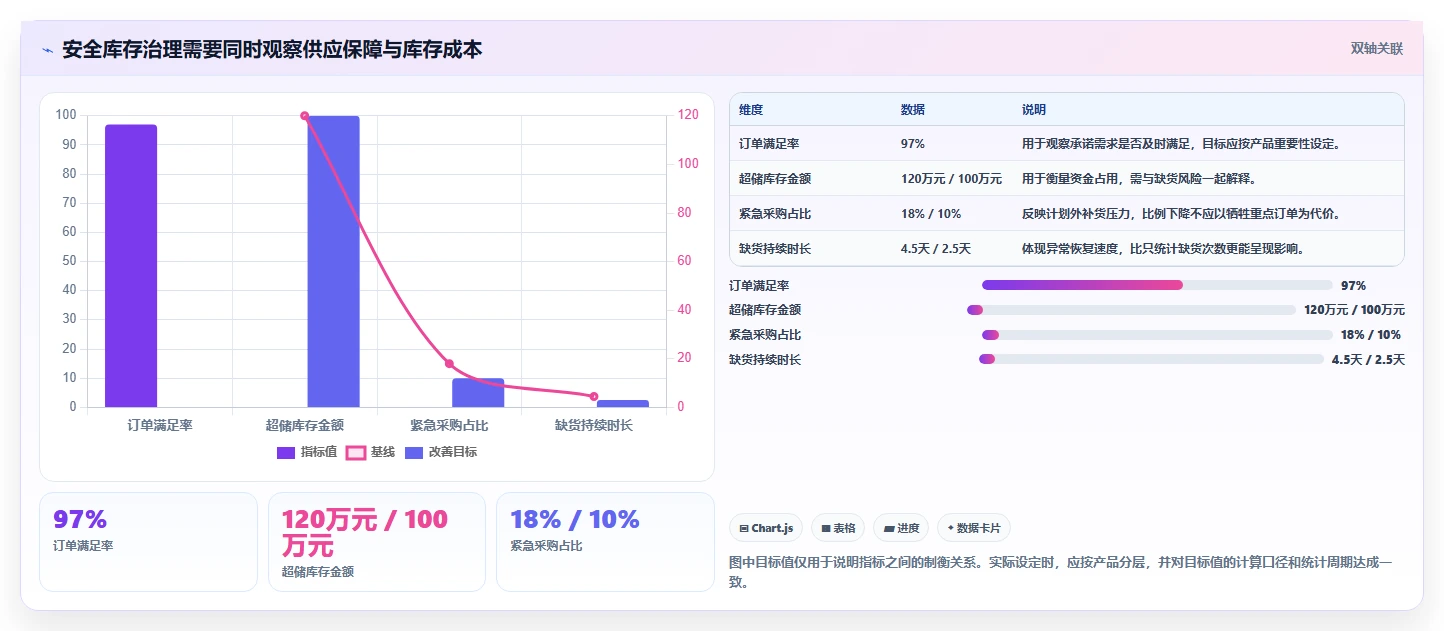Click description starting 用于观察承诺需求

point(1180,144)
